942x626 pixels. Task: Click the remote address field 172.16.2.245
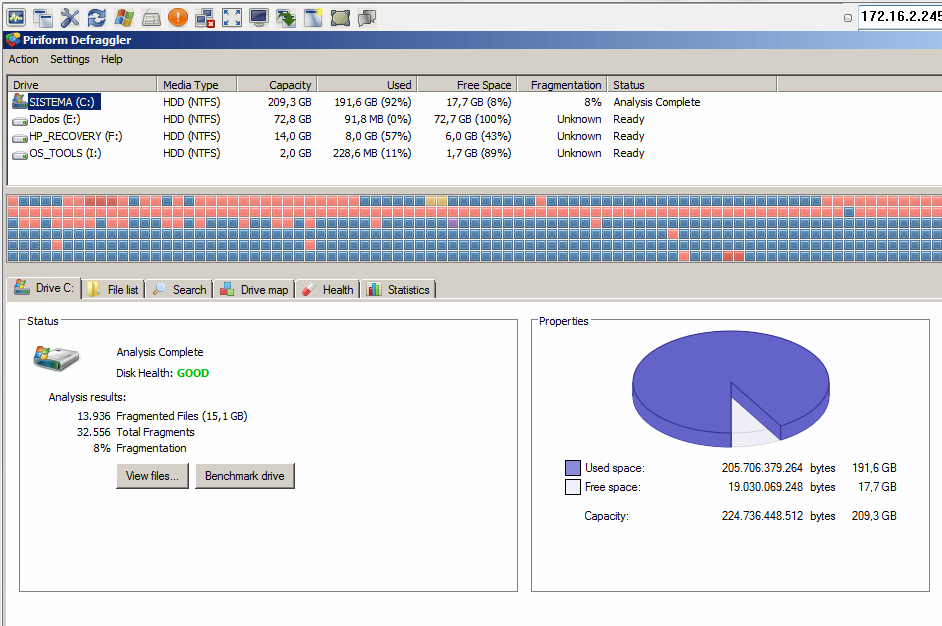tap(900, 17)
